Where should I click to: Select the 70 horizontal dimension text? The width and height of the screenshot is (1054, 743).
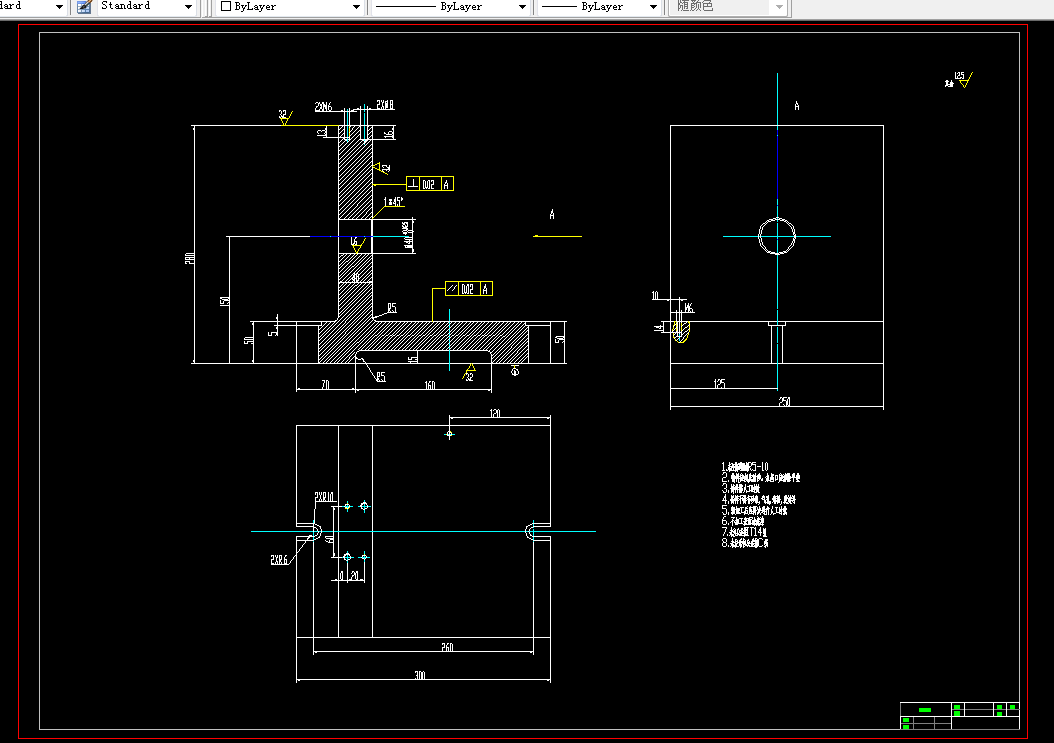pos(325,385)
